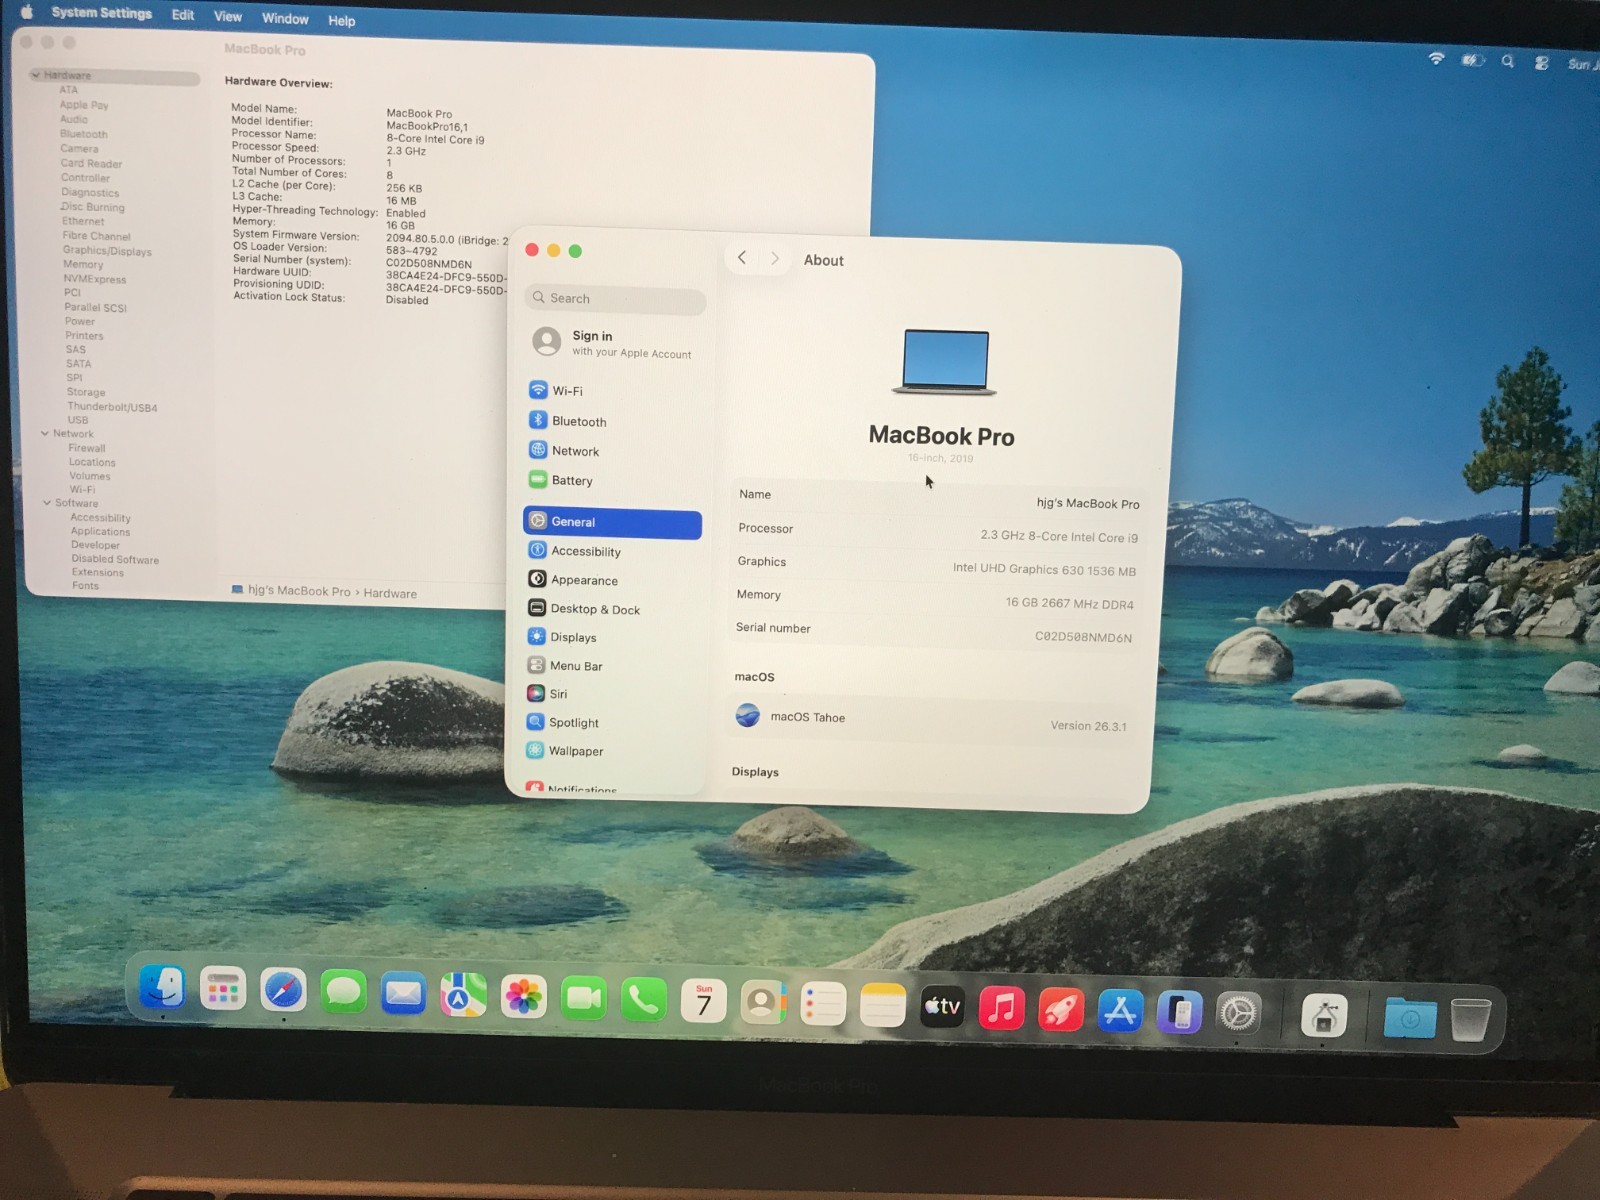
Task: Launch Safari from the Dock
Action: (x=283, y=991)
